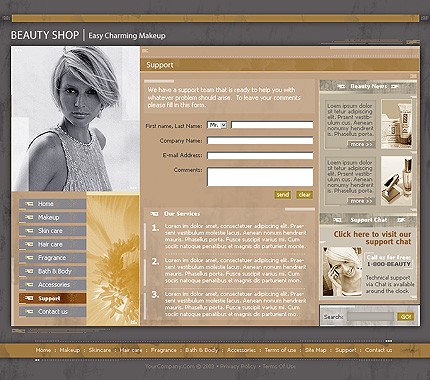Click the arrow icon beside Accessories
Image resolution: width=430 pixels, height=380 pixels.
coord(29,285)
